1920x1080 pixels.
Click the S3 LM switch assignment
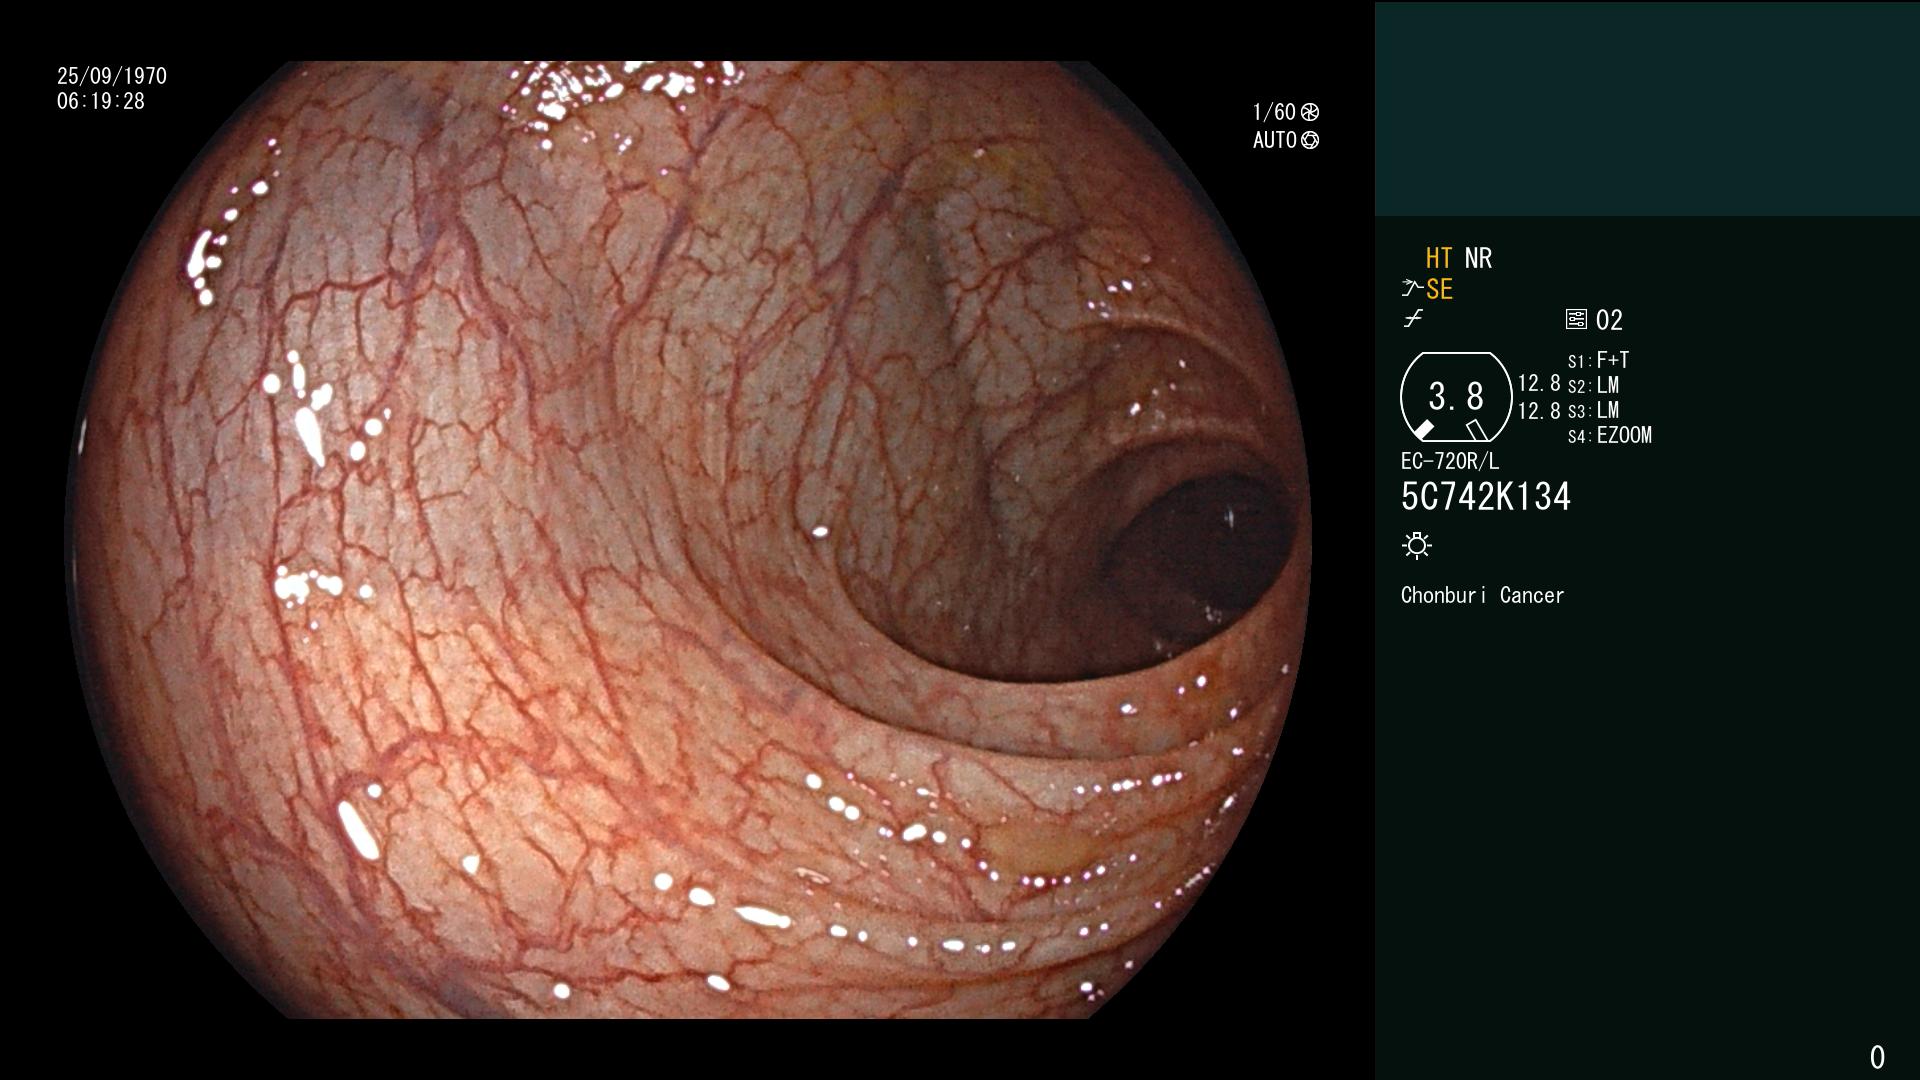(x=1593, y=410)
